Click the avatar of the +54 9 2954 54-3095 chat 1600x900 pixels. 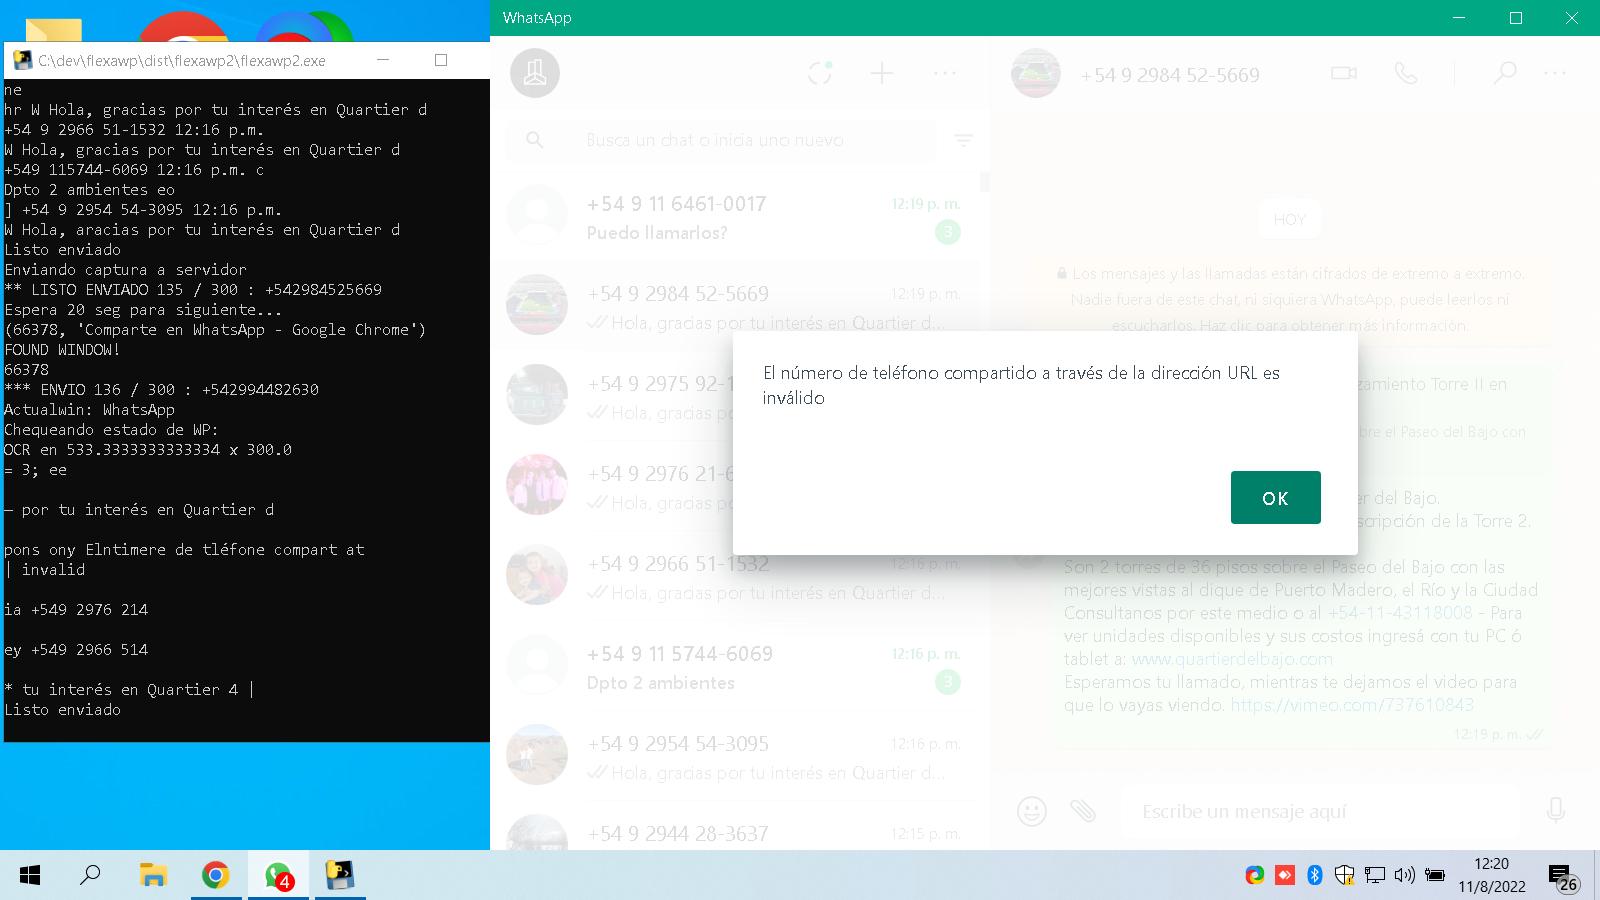[x=537, y=754]
